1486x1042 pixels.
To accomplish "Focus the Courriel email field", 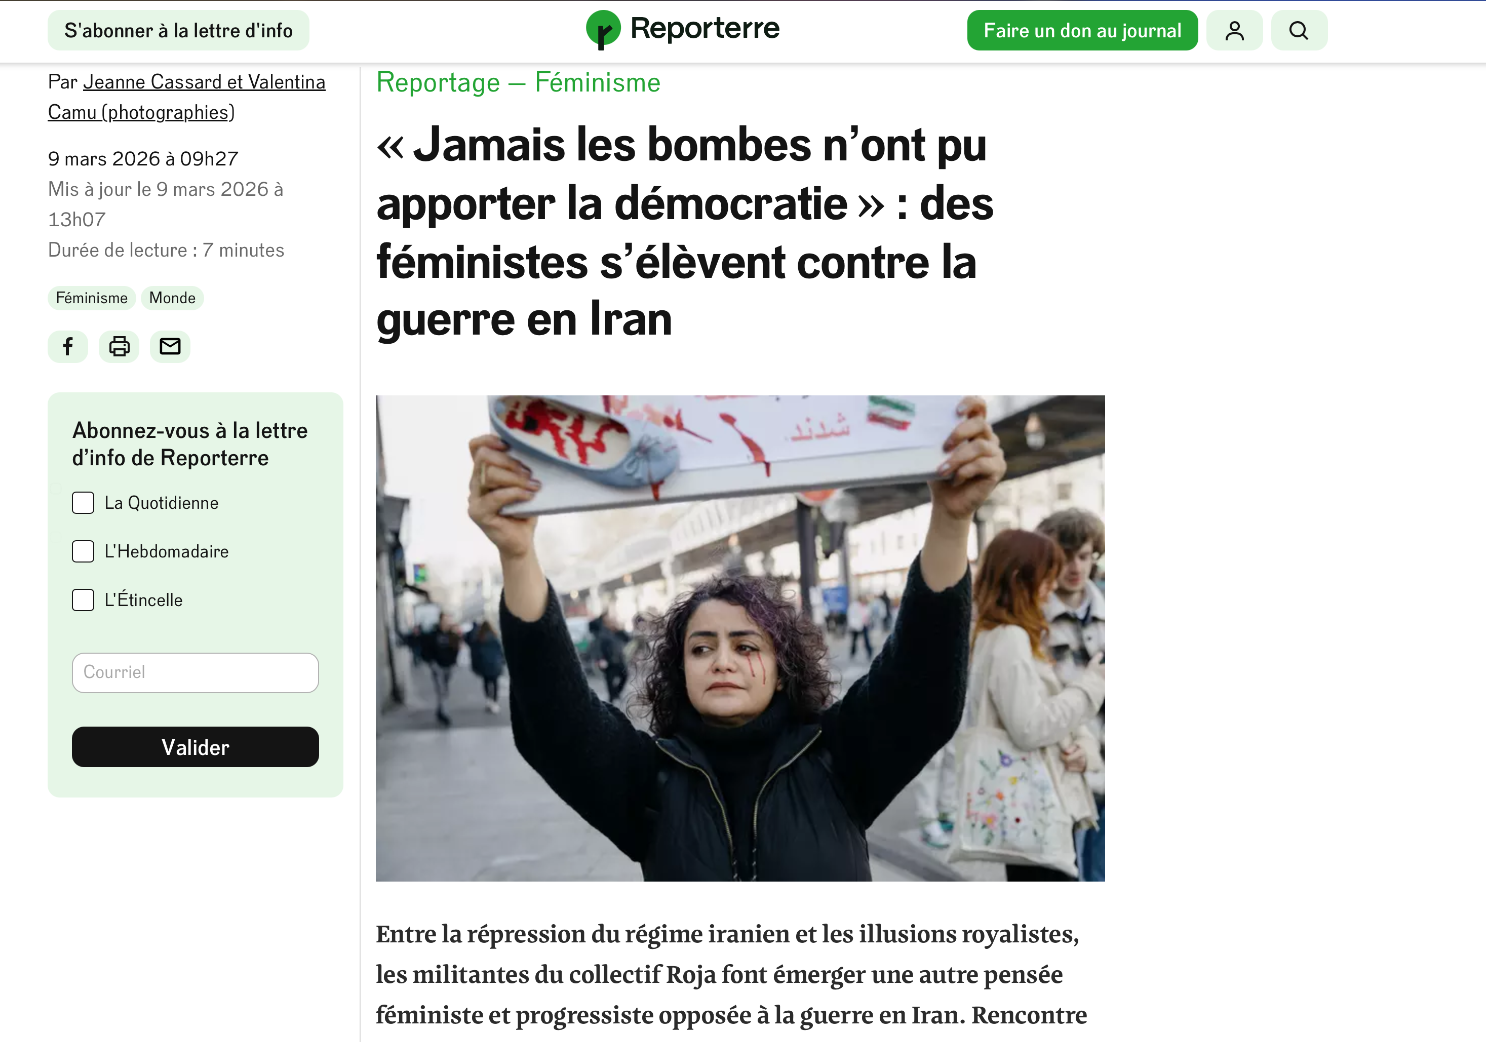I will (x=195, y=673).
